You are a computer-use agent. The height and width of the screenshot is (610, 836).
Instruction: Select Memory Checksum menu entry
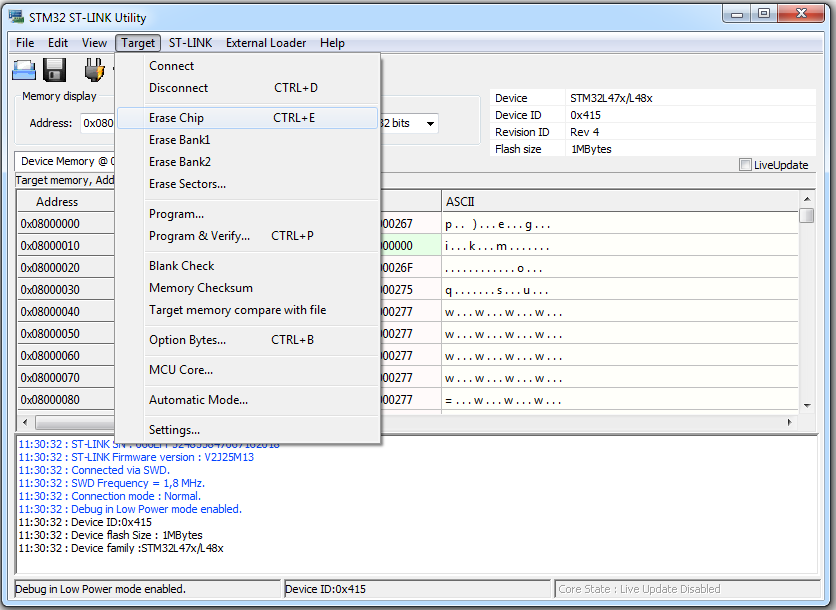247,288
